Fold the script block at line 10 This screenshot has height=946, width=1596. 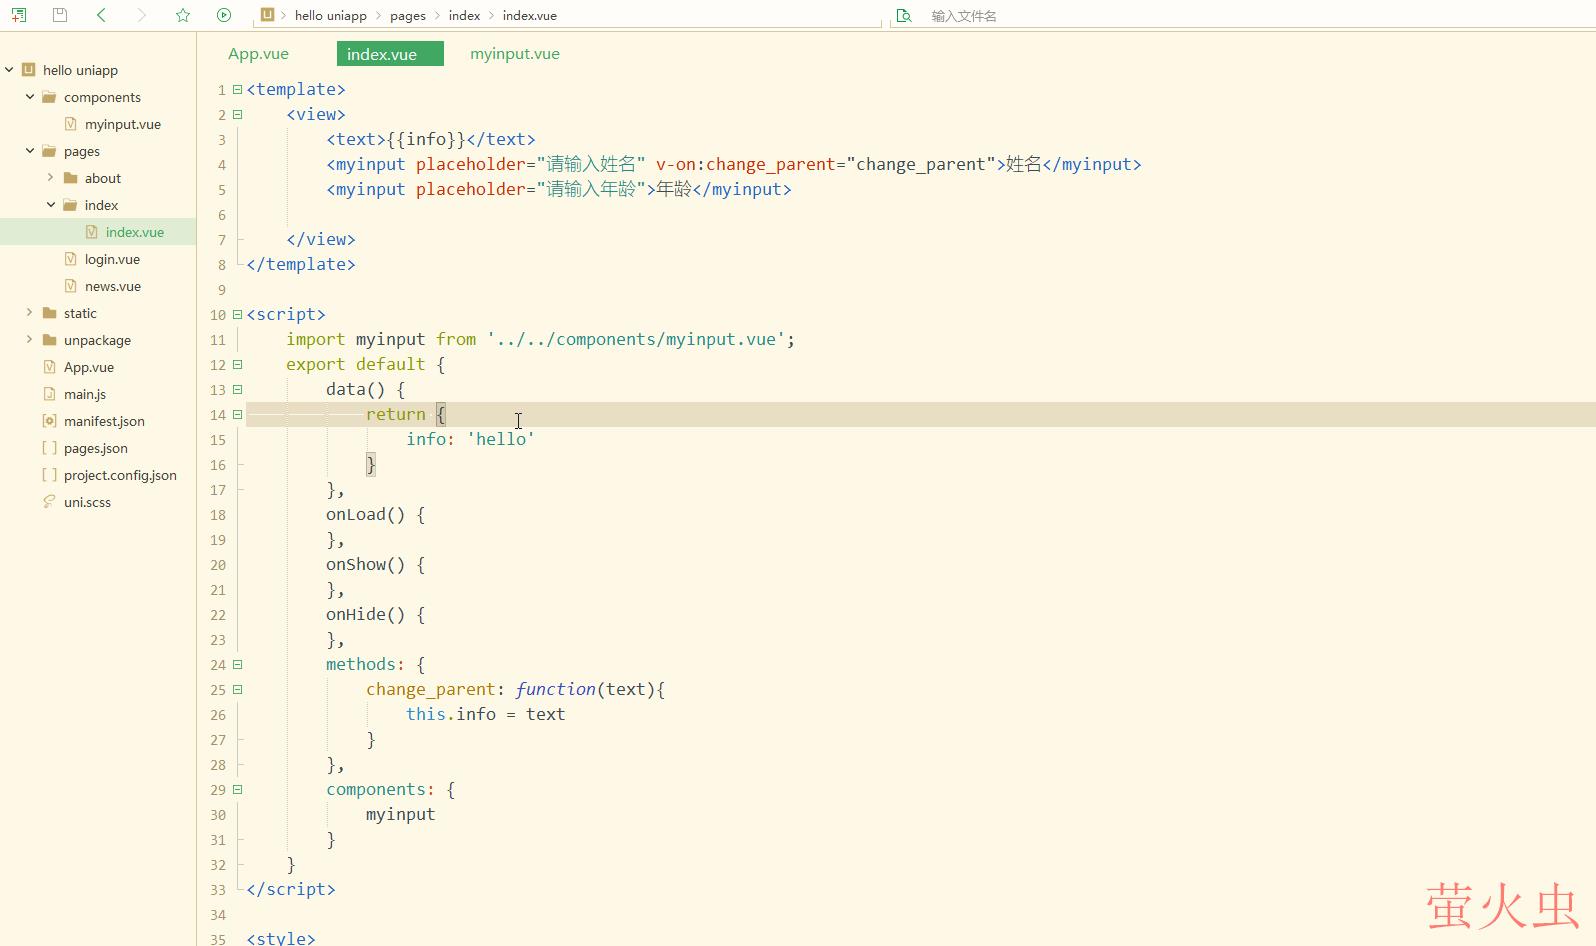coord(238,314)
